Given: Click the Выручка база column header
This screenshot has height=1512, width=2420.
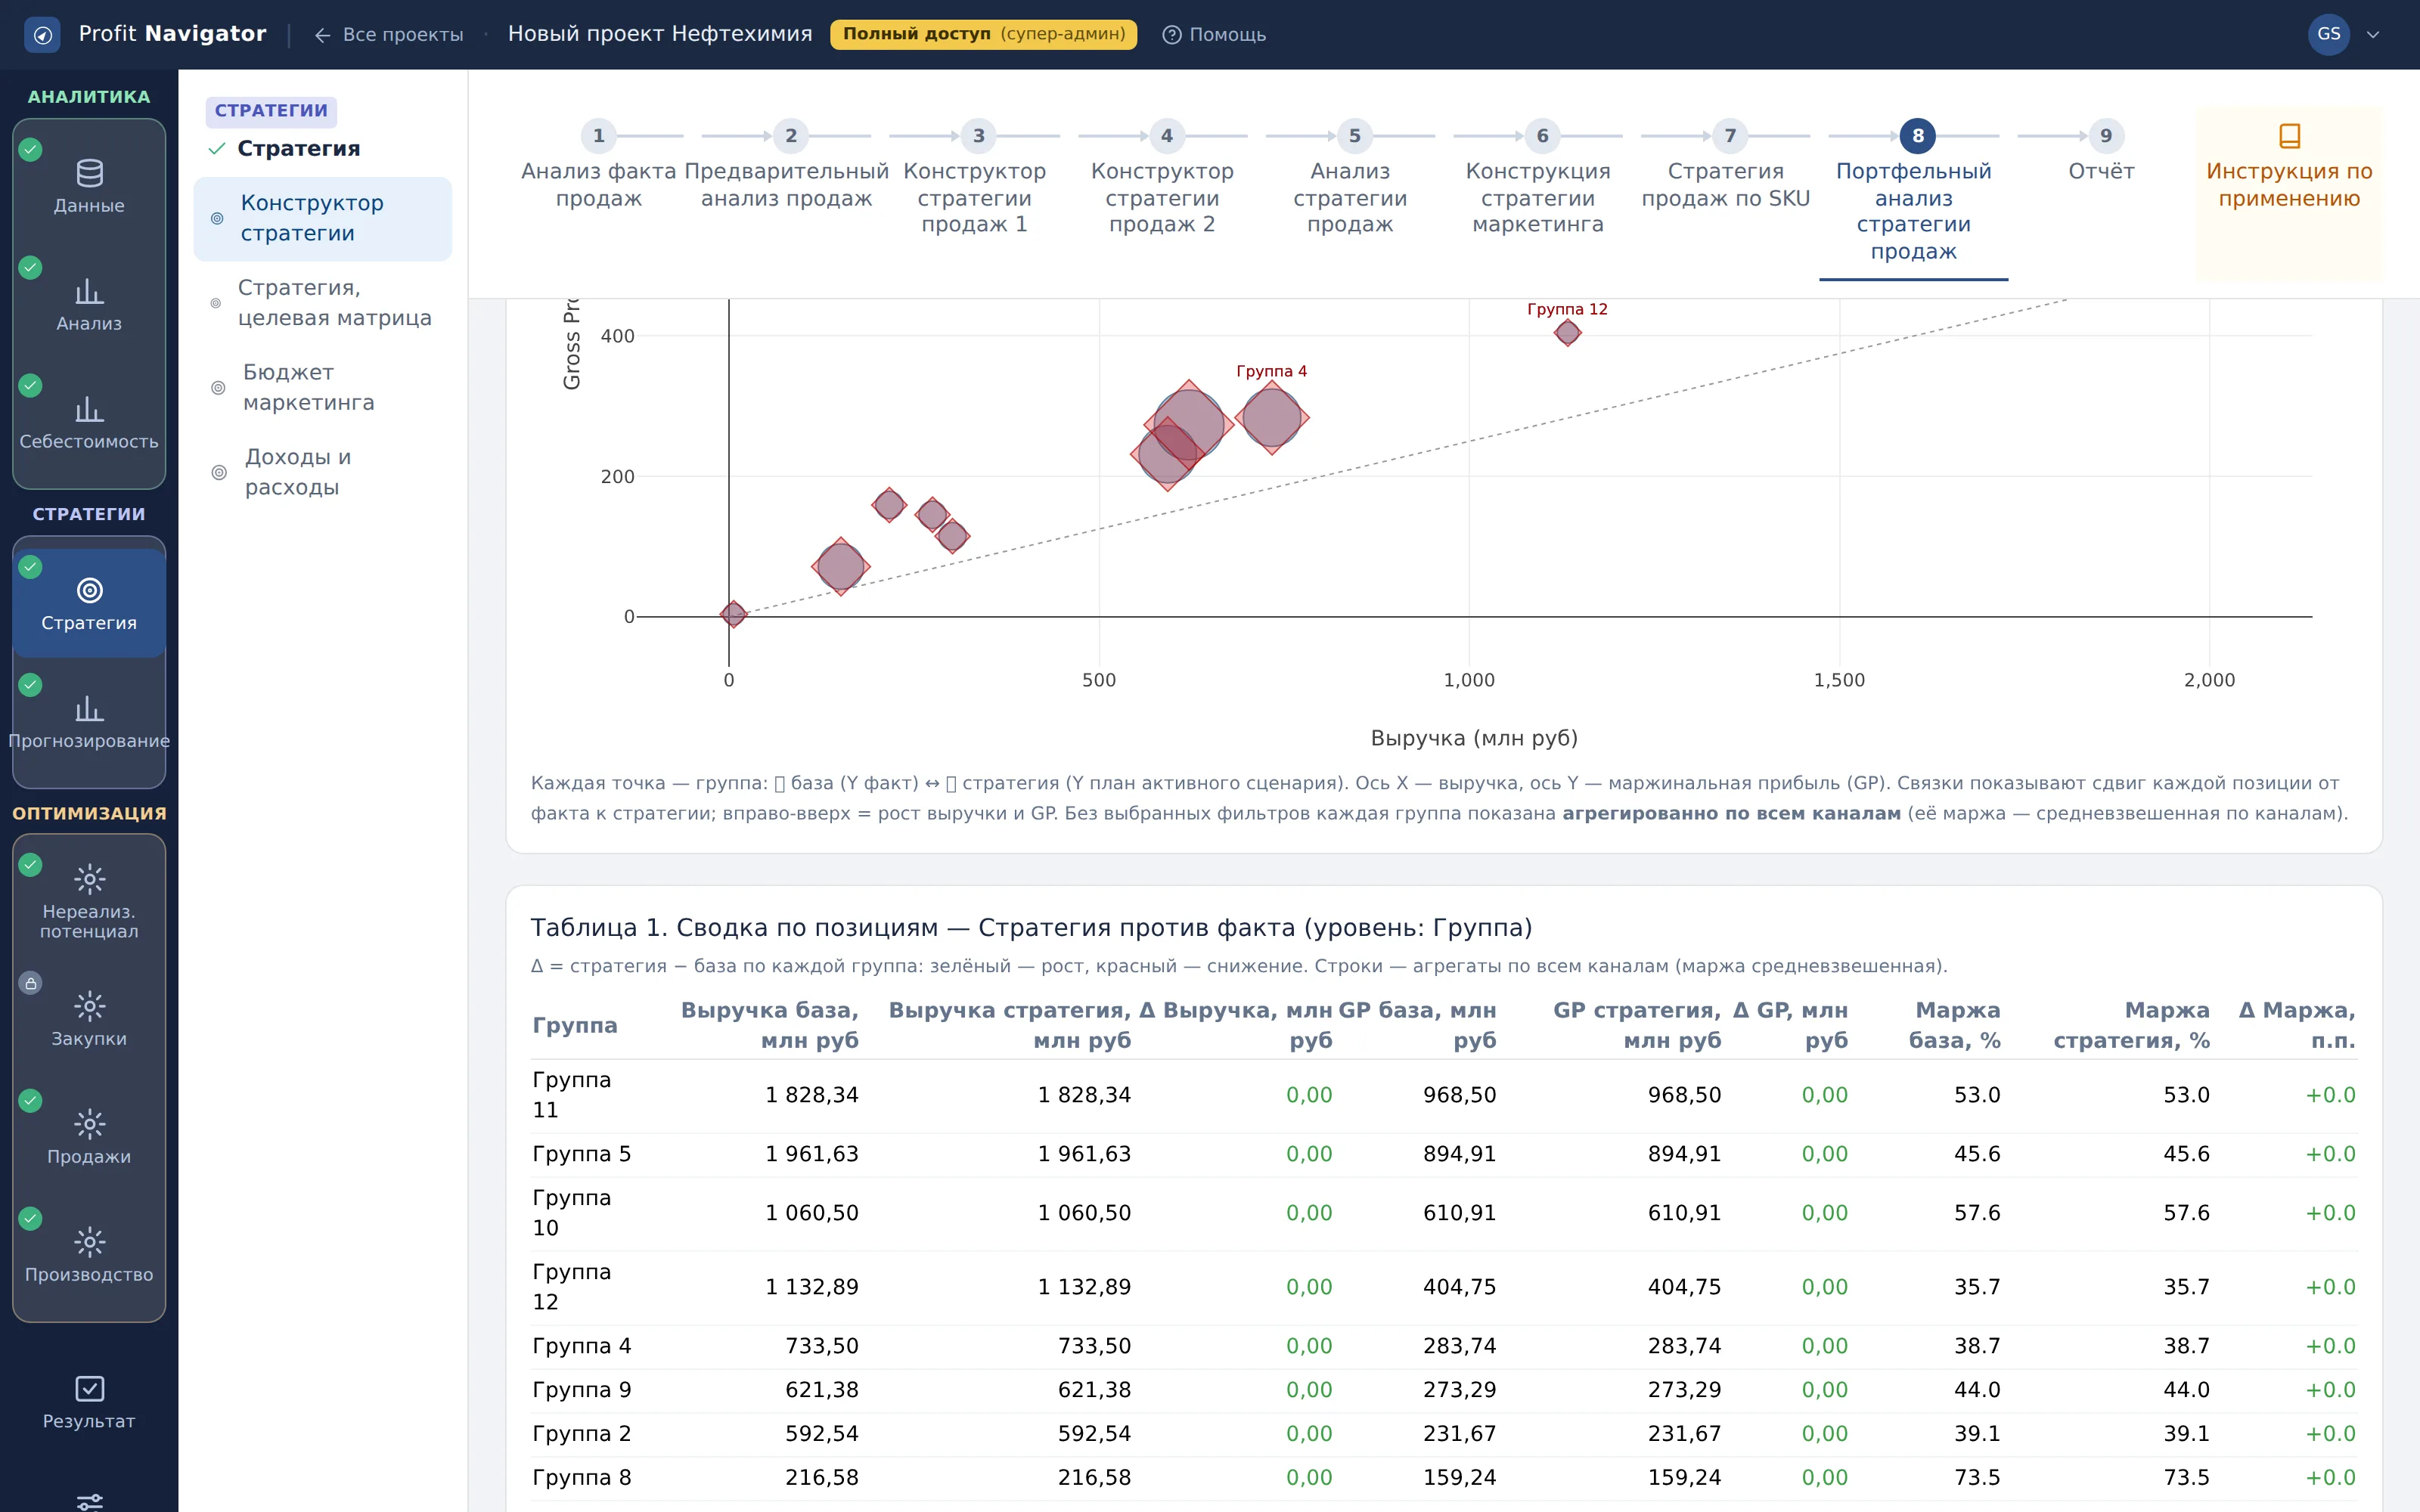Looking at the screenshot, I should click(x=769, y=1025).
